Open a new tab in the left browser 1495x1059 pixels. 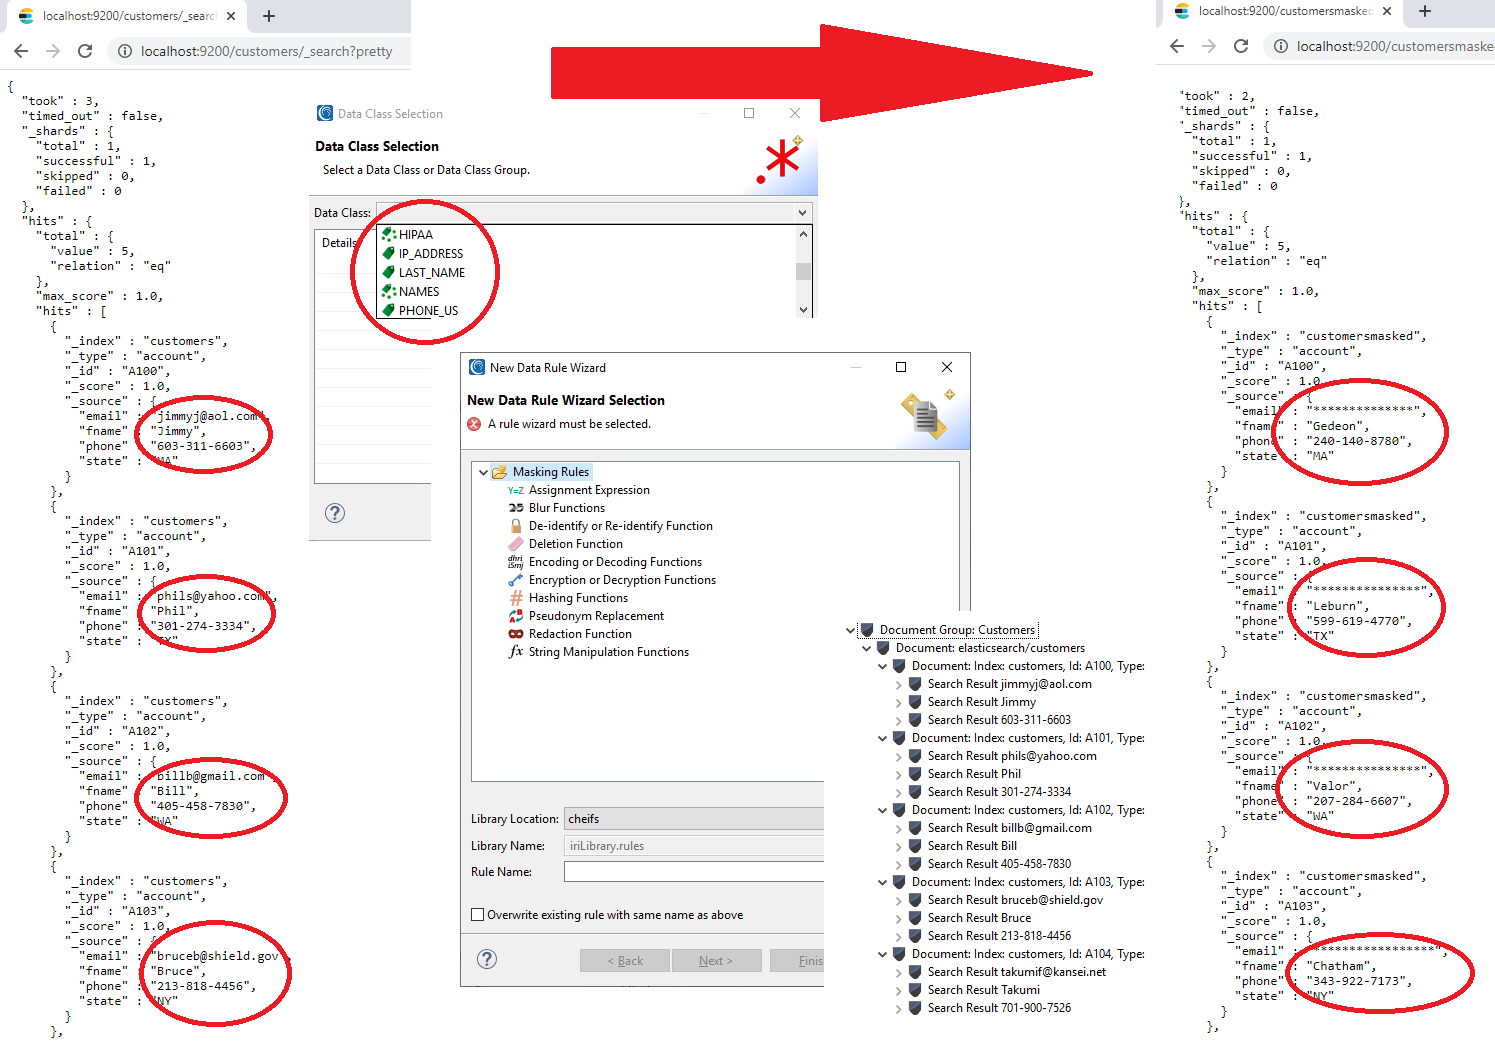(x=269, y=16)
